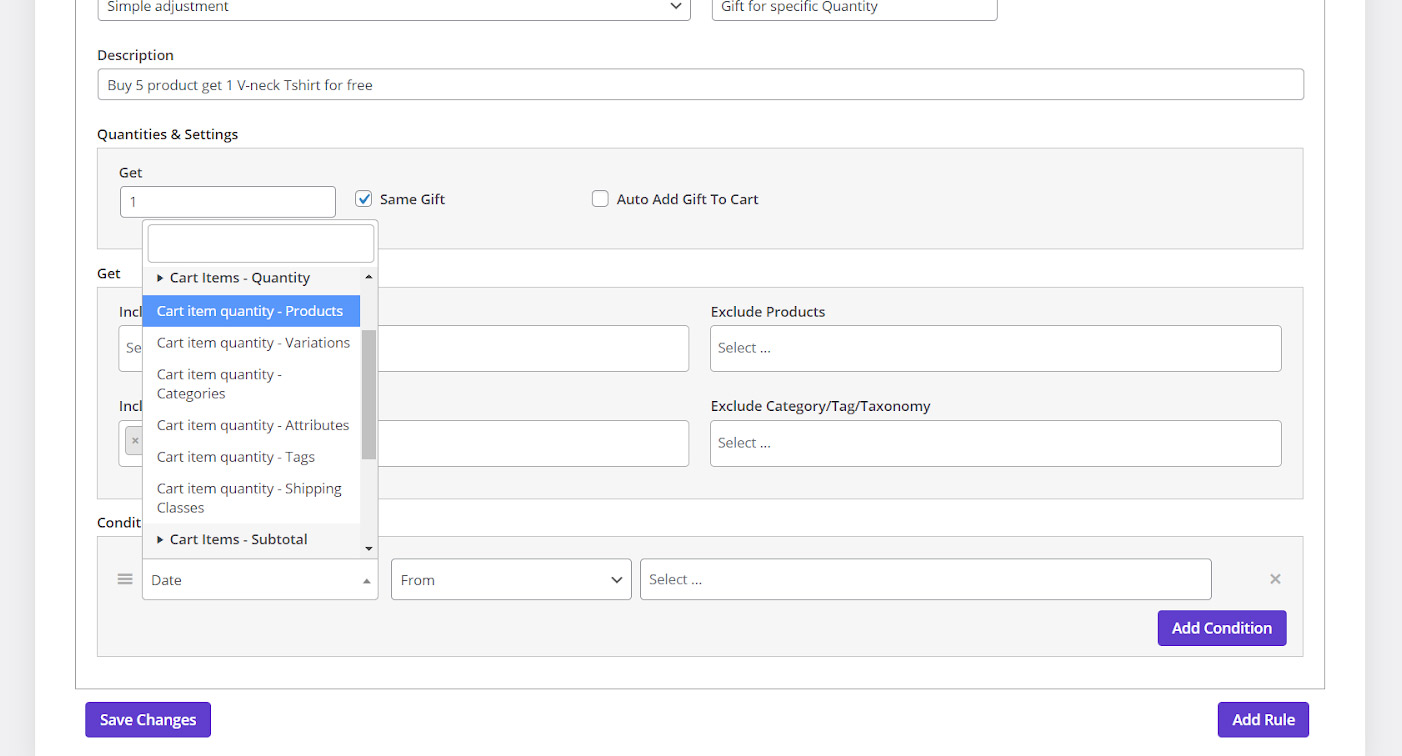
Task: Choose Cart item quantity - Shipping Classes
Action: coord(249,498)
